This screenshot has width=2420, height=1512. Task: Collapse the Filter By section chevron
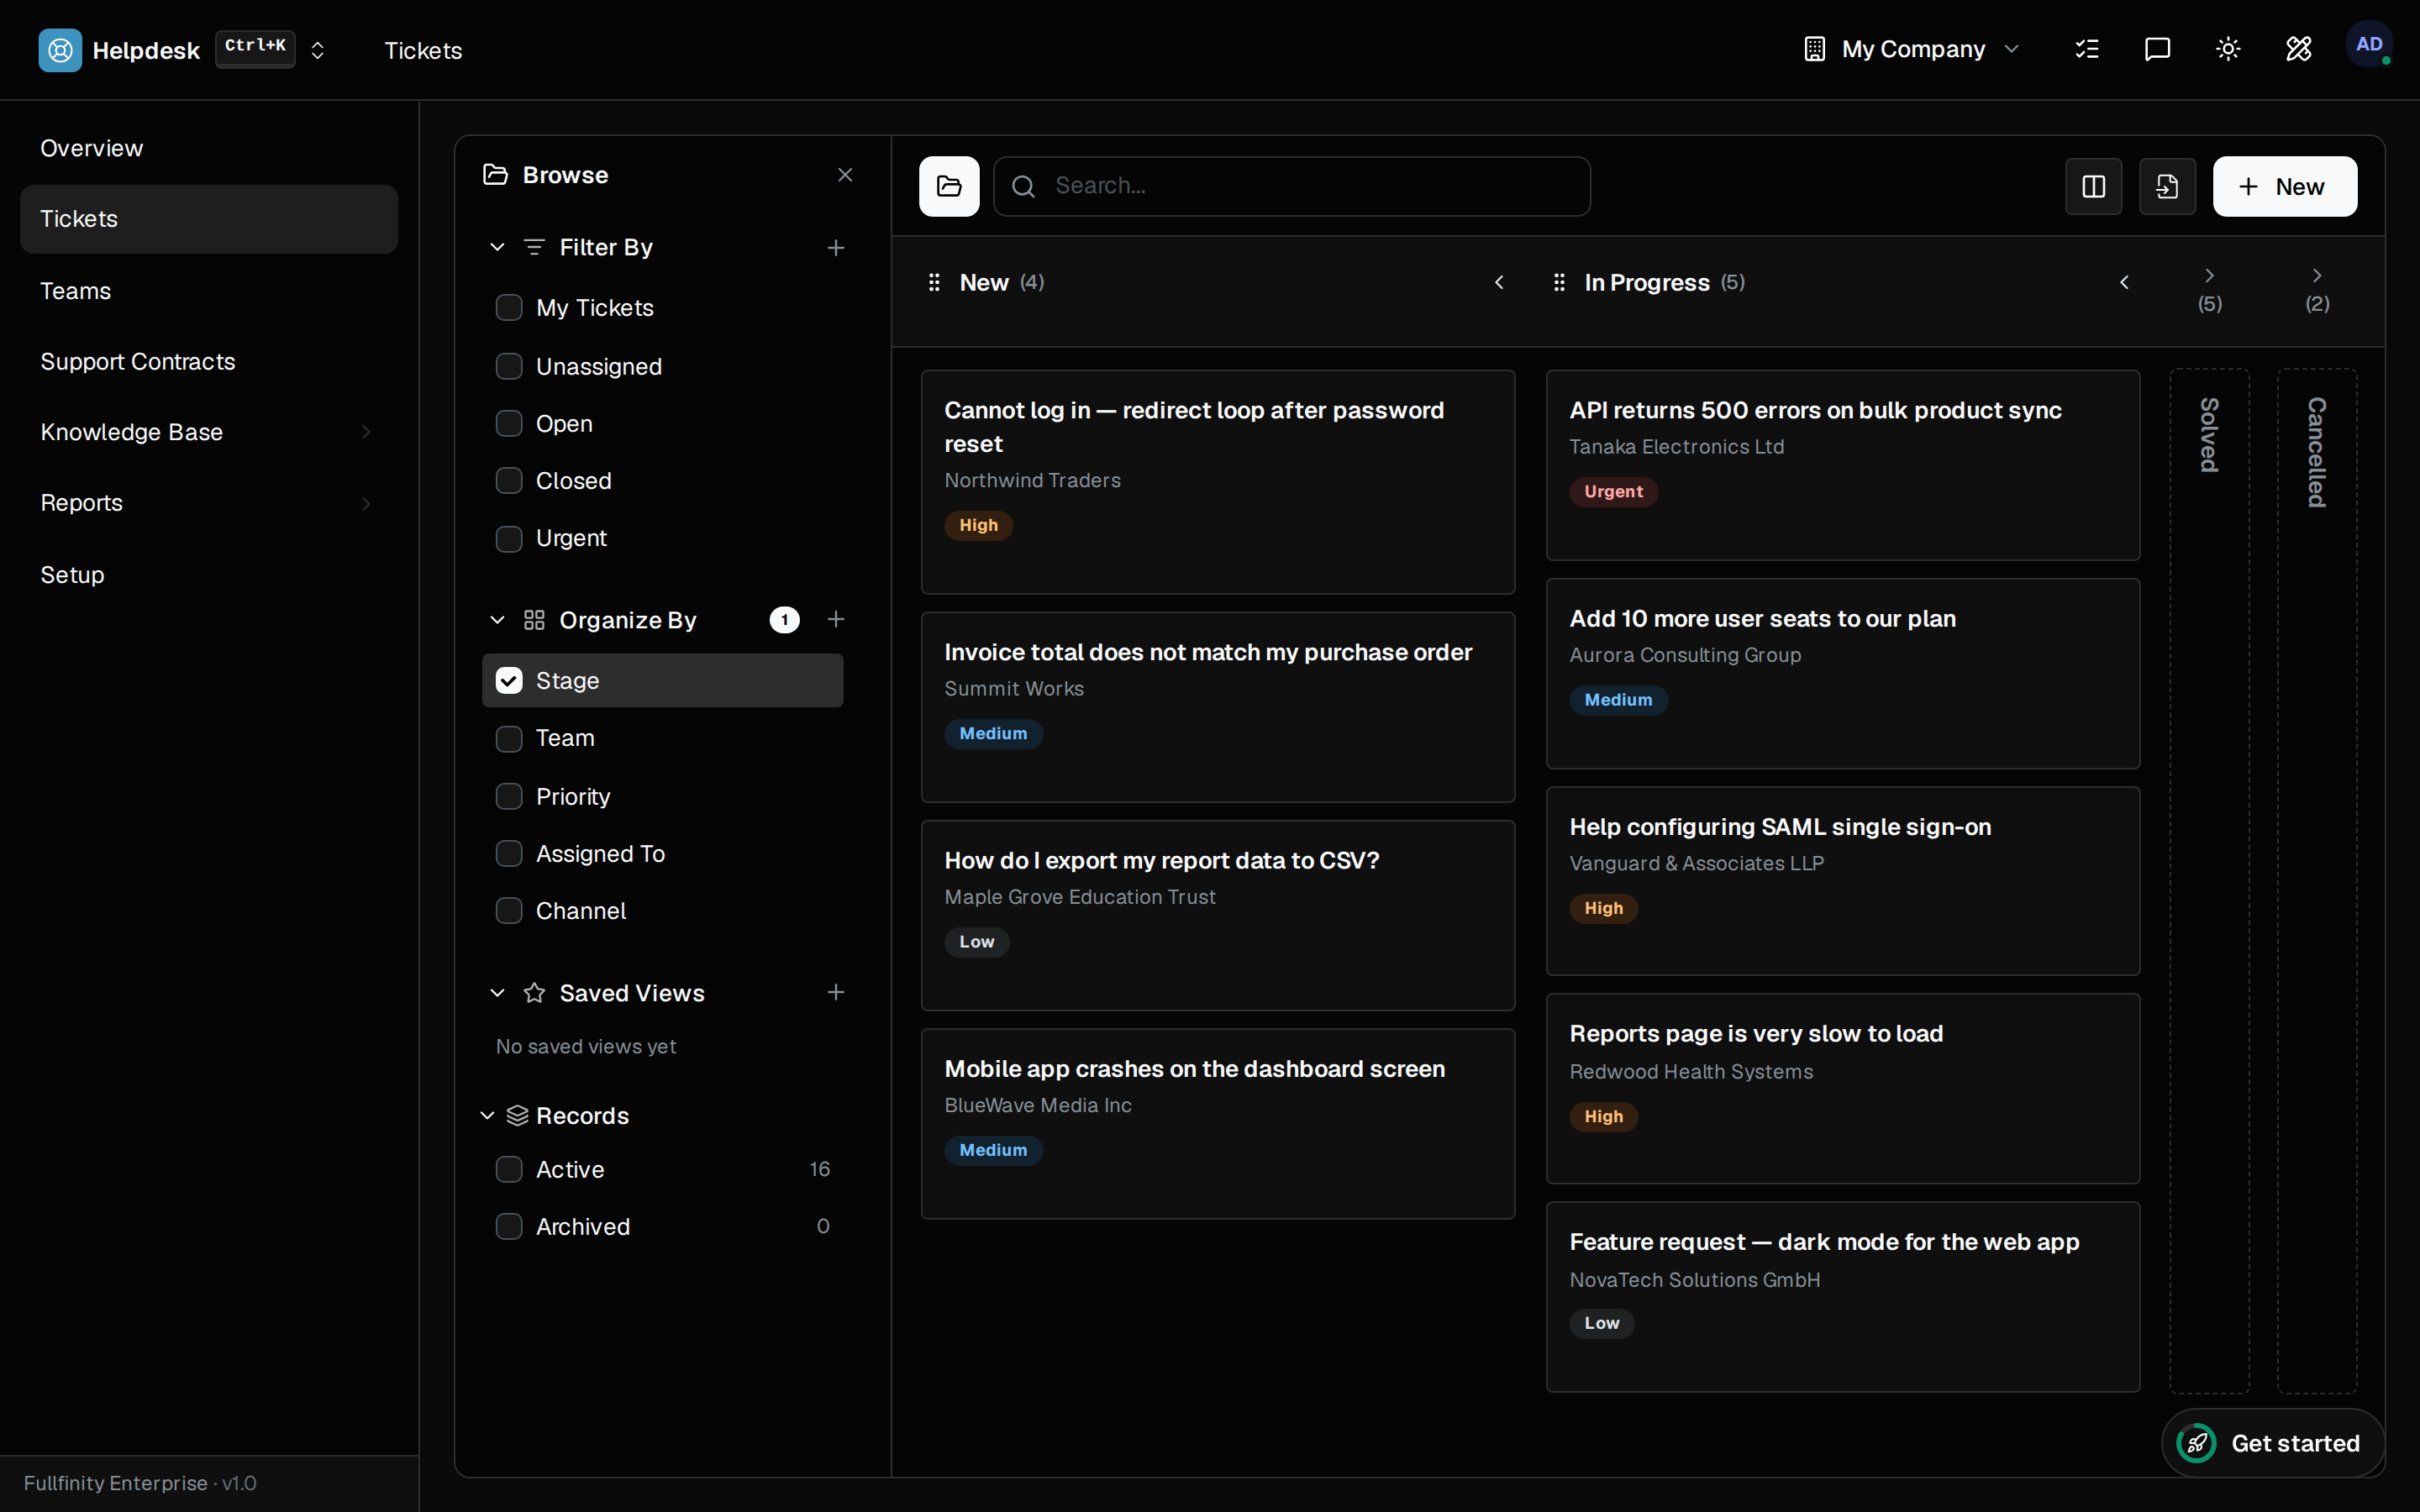click(497, 247)
